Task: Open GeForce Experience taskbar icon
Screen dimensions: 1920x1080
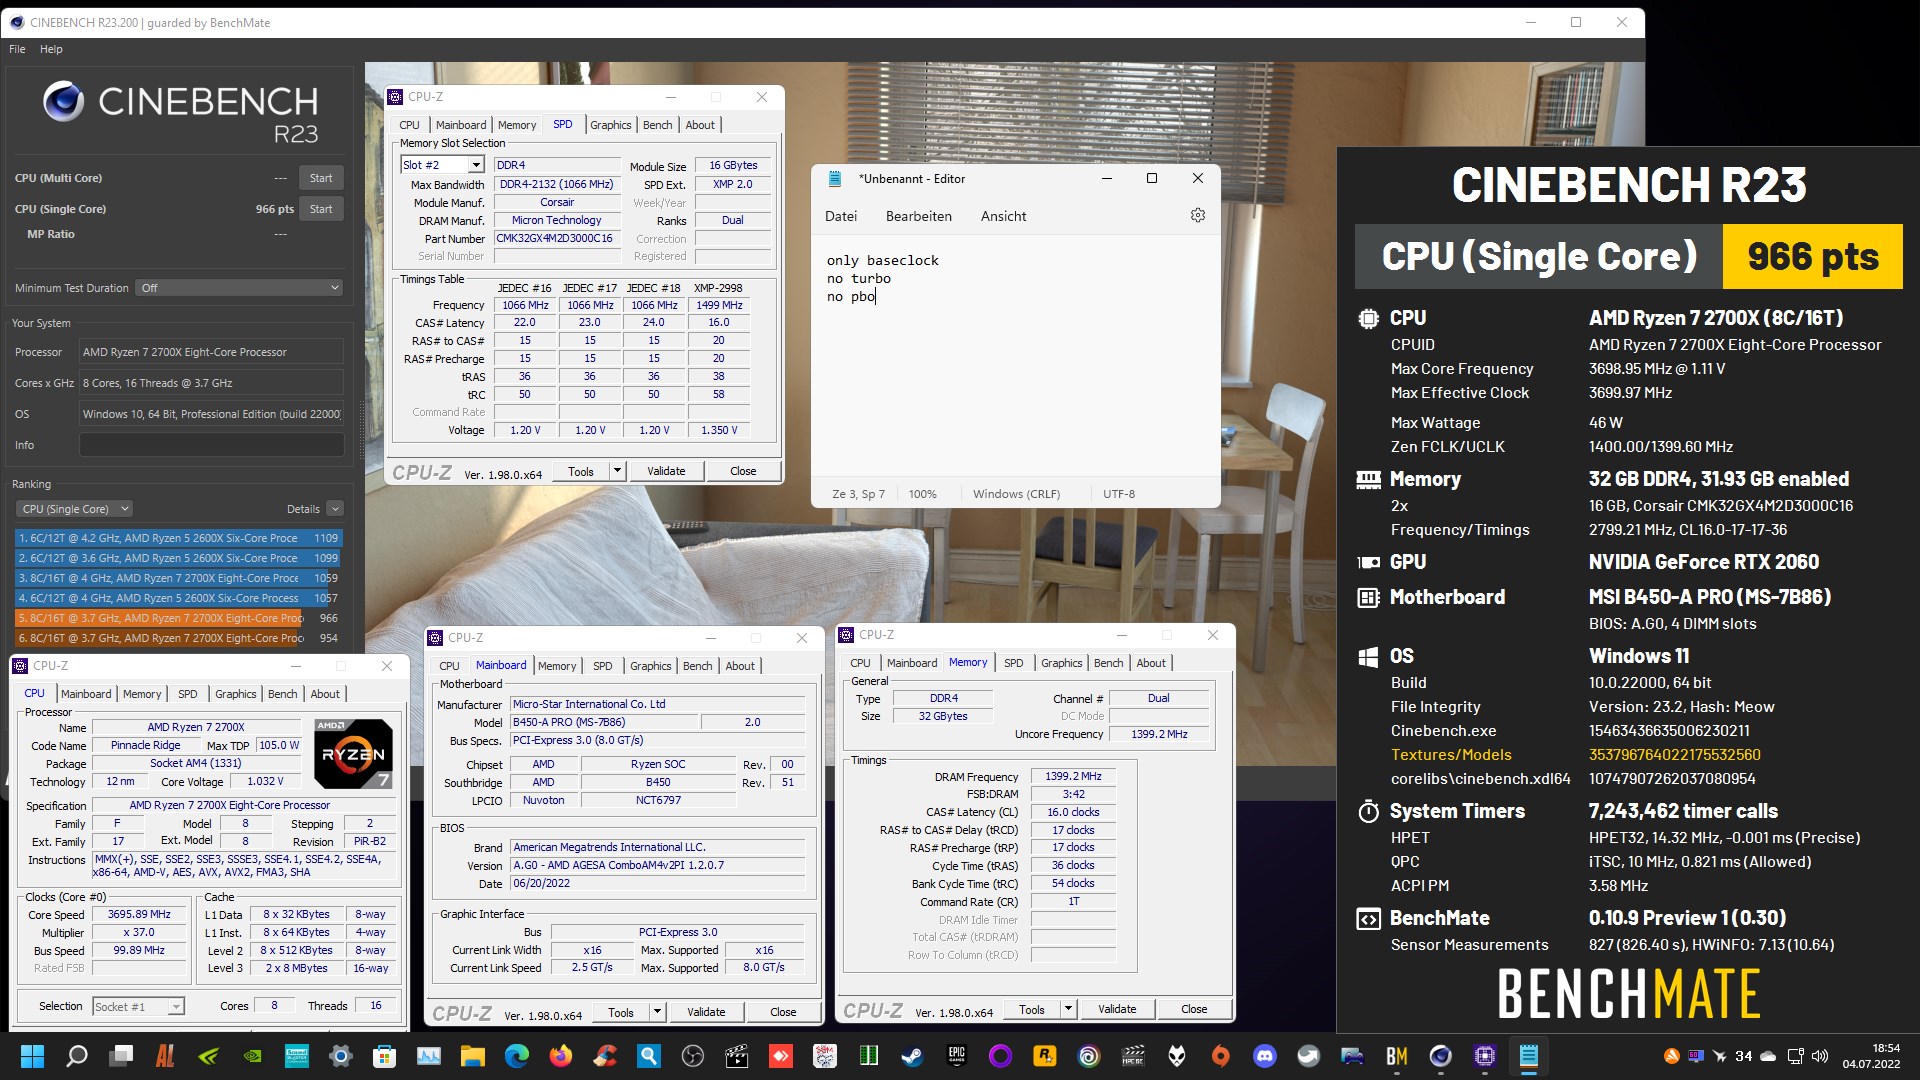Action: (208, 1056)
